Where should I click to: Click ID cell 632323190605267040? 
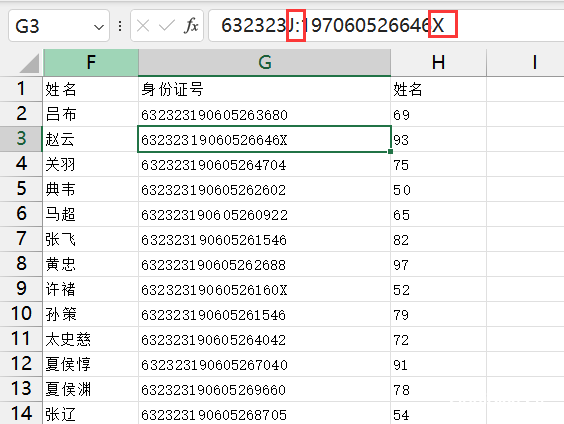[x=264, y=364]
